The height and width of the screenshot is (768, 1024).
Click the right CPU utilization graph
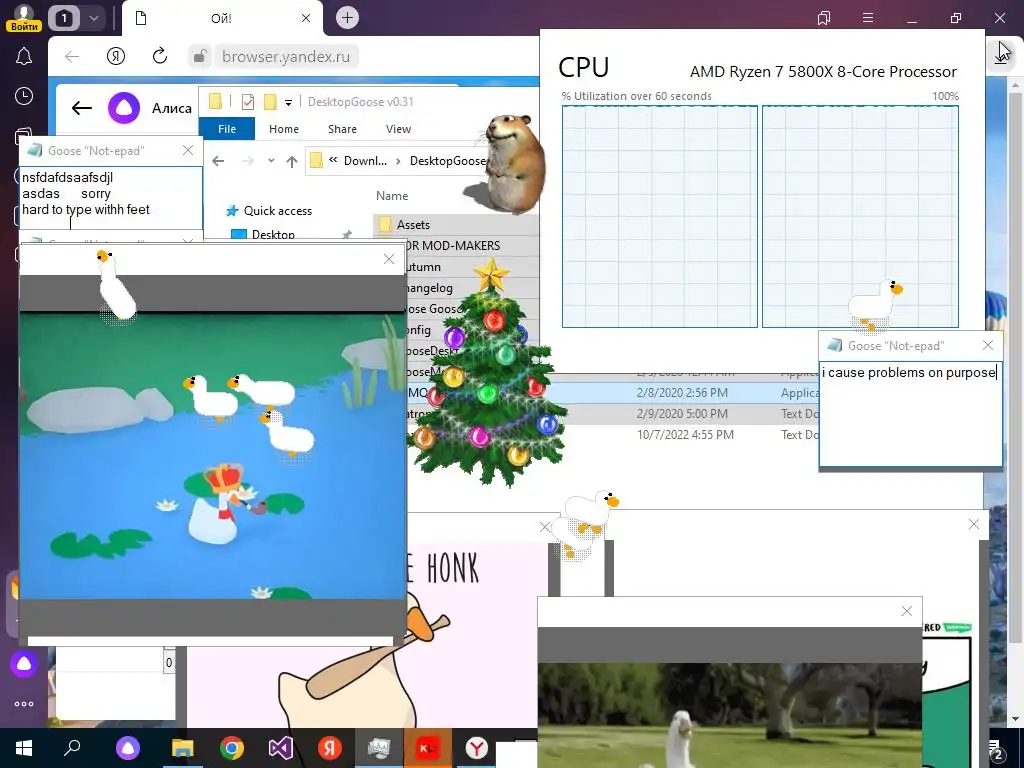click(860, 216)
